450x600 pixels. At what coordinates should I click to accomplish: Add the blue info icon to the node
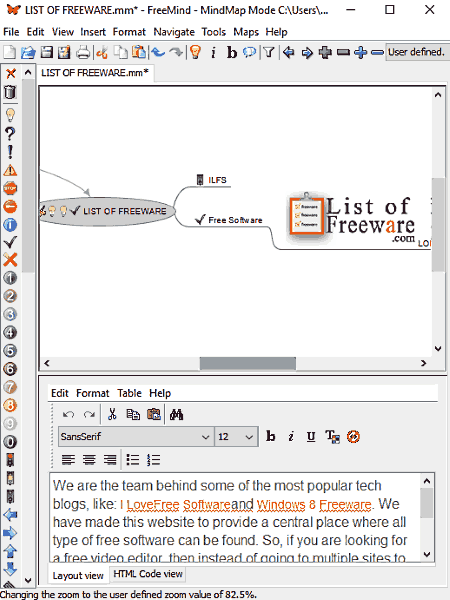coord(10,225)
